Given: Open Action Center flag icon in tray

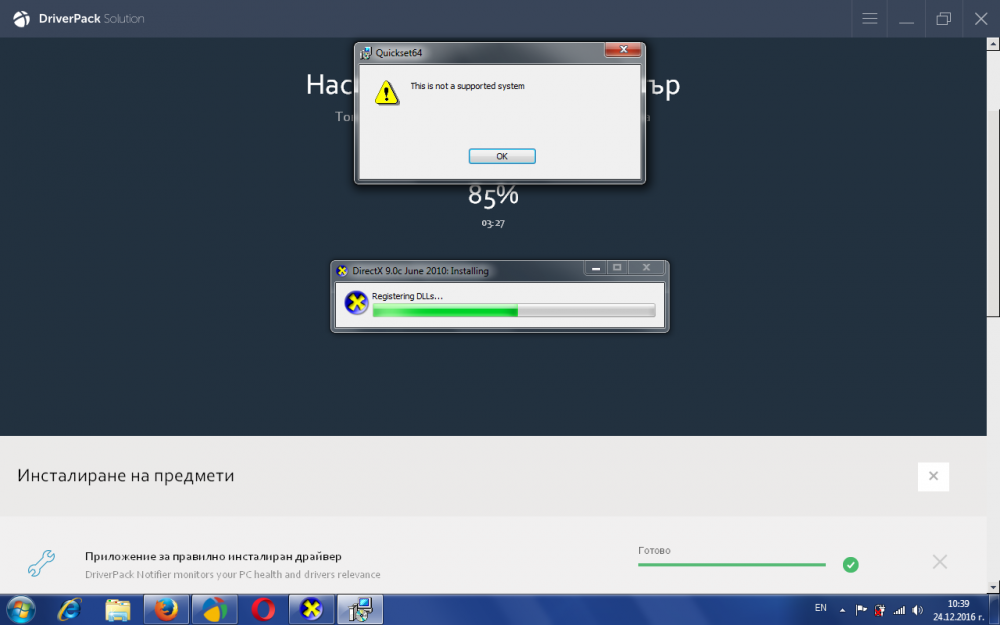Looking at the screenshot, I should click(860, 610).
